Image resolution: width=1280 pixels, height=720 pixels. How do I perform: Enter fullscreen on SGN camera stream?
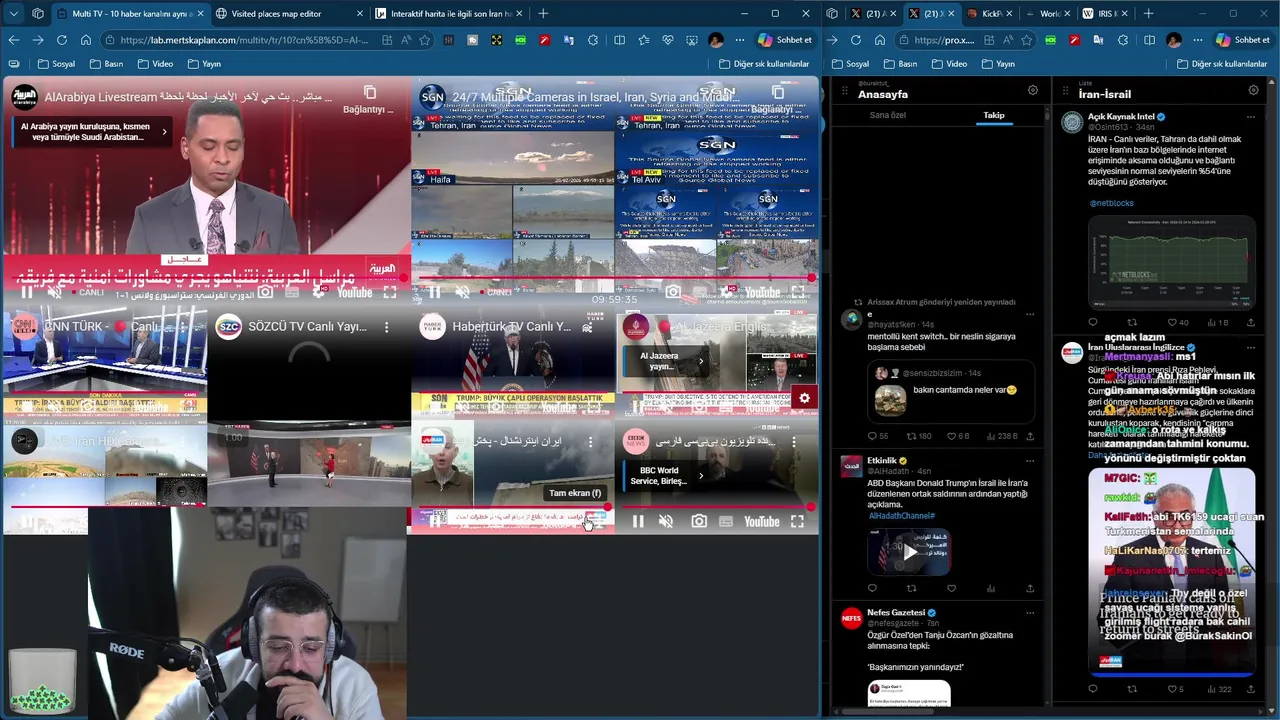tap(798, 293)
